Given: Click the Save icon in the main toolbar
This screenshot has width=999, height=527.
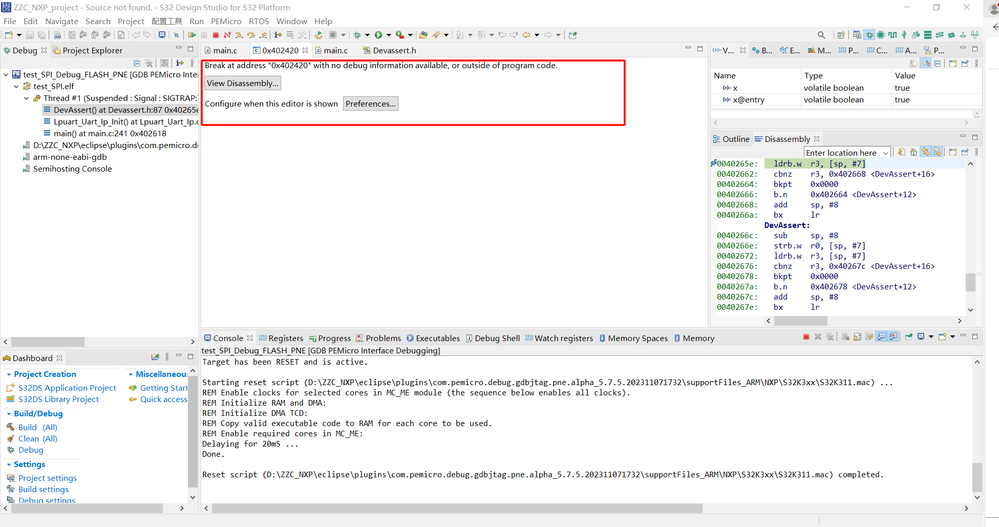Looking at the screenshot, I should click(29, 35).
